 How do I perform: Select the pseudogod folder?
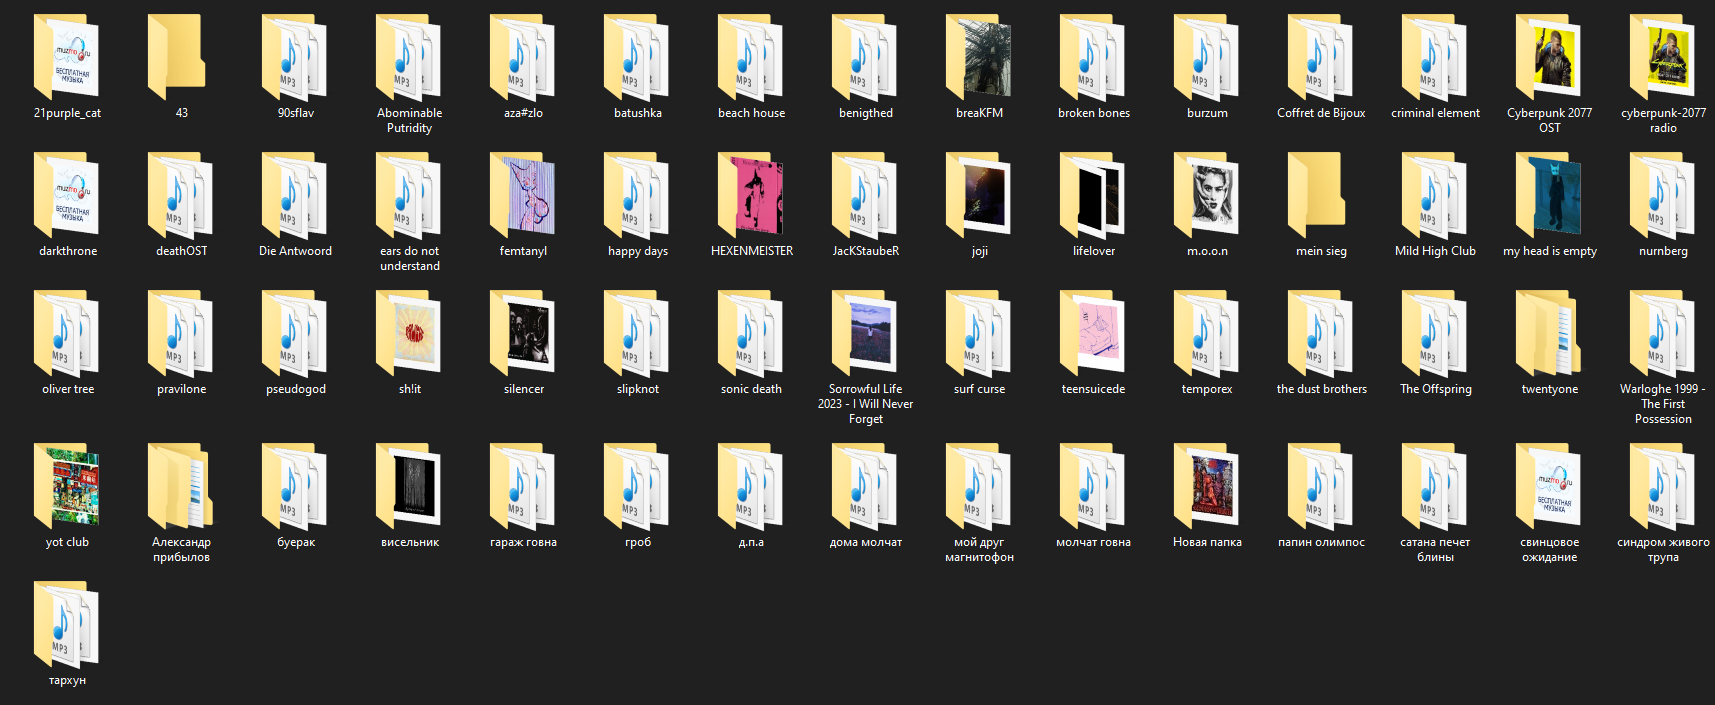[295, 332]
